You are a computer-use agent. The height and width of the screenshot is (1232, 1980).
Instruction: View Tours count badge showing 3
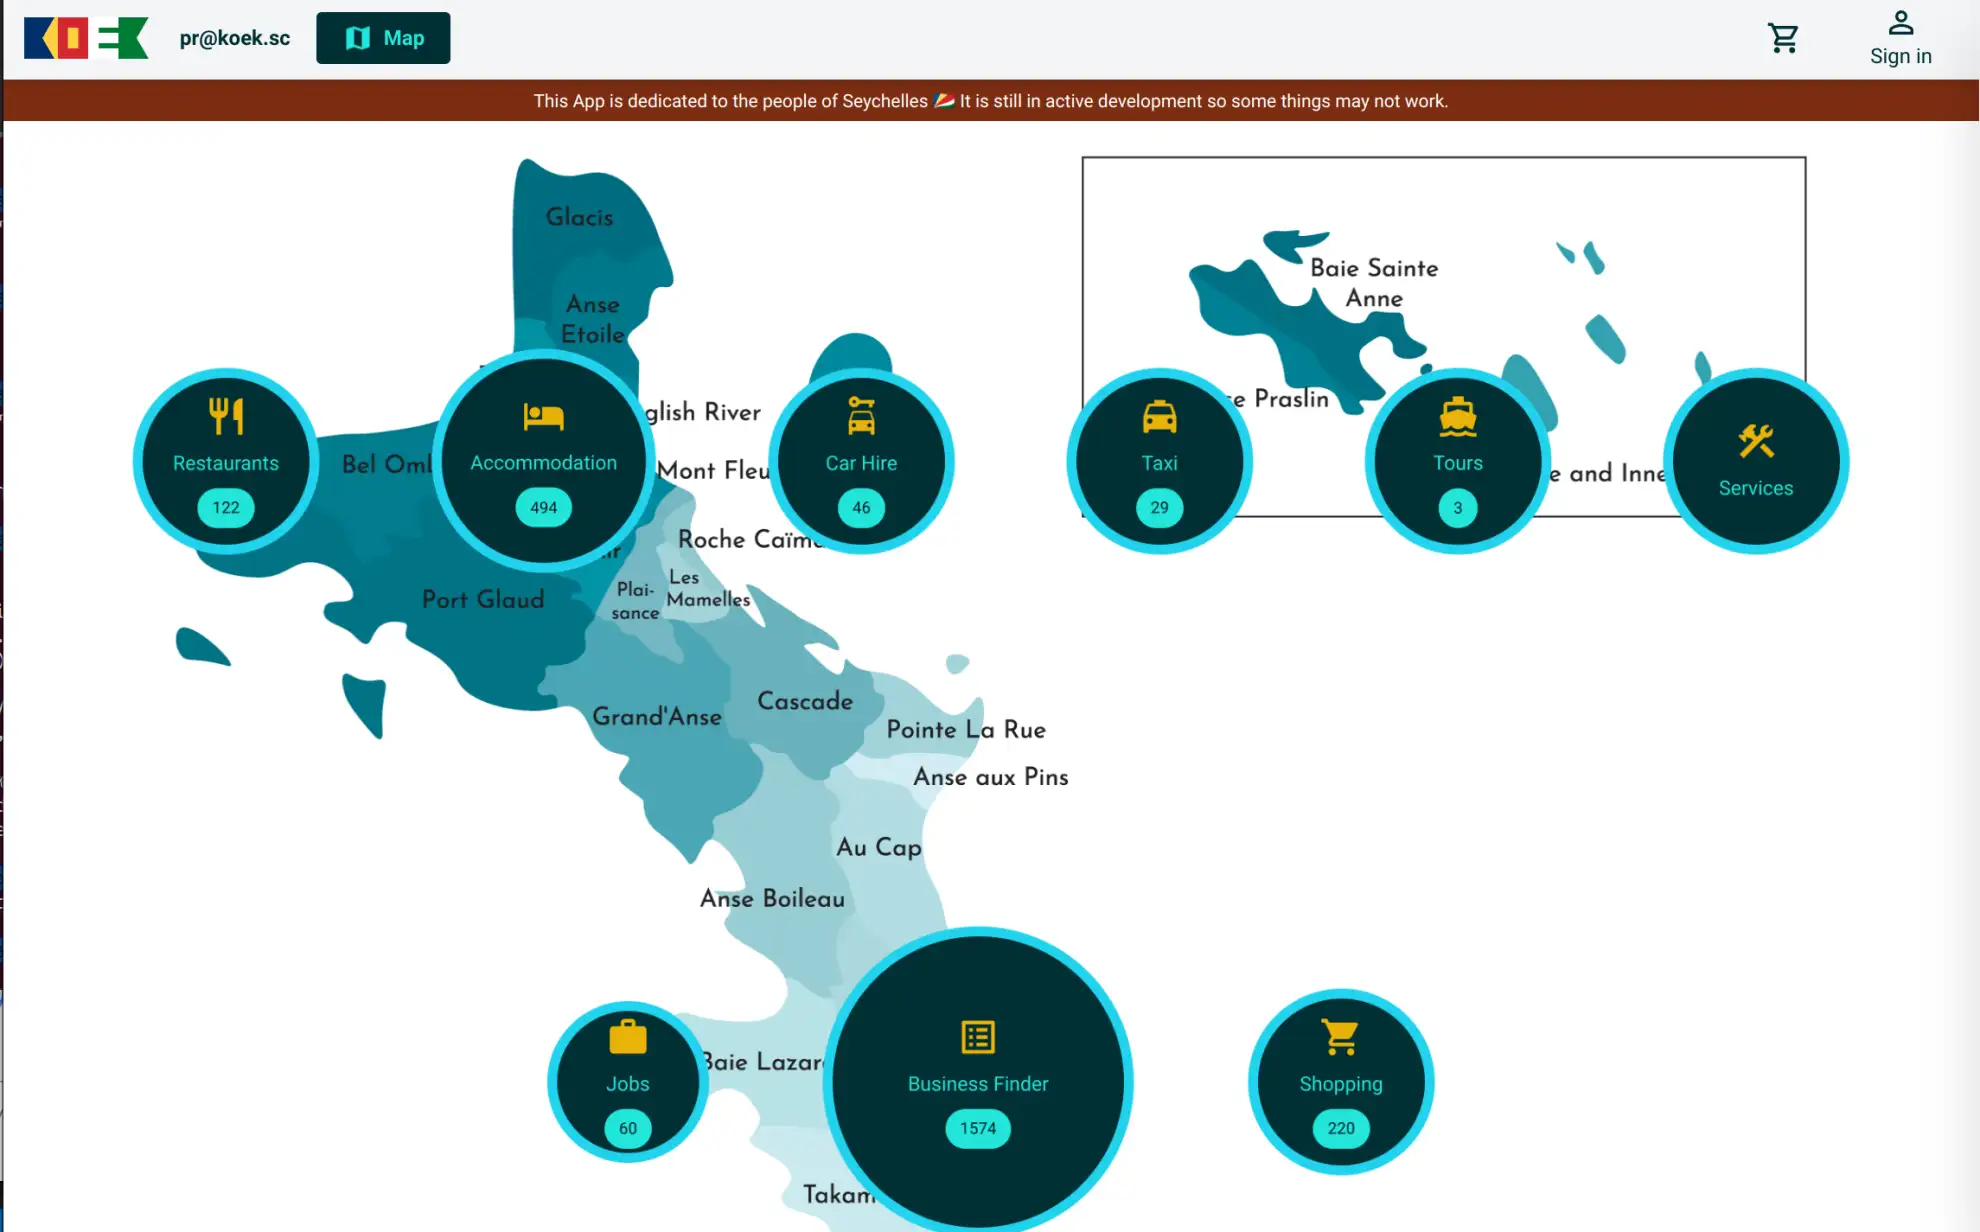point(1458,507)
